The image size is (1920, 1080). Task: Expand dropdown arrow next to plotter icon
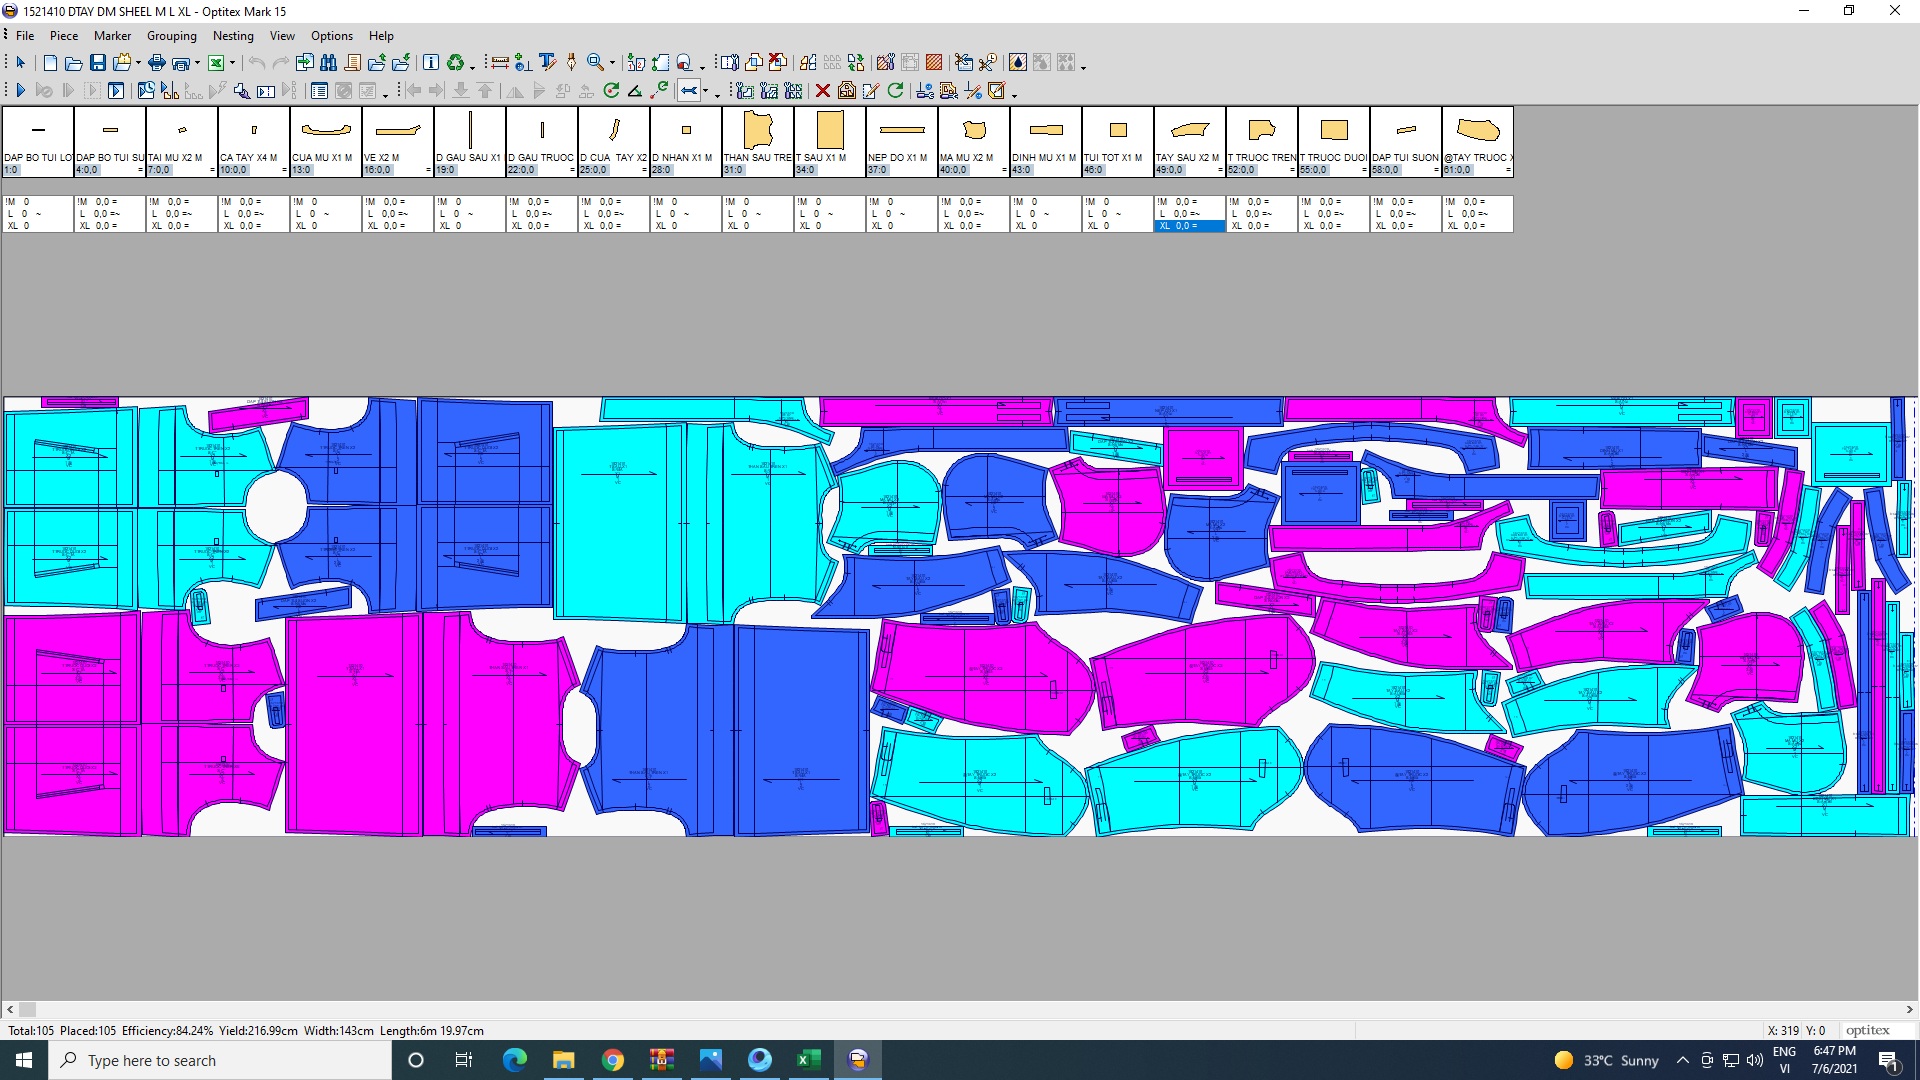click(197, 63)
